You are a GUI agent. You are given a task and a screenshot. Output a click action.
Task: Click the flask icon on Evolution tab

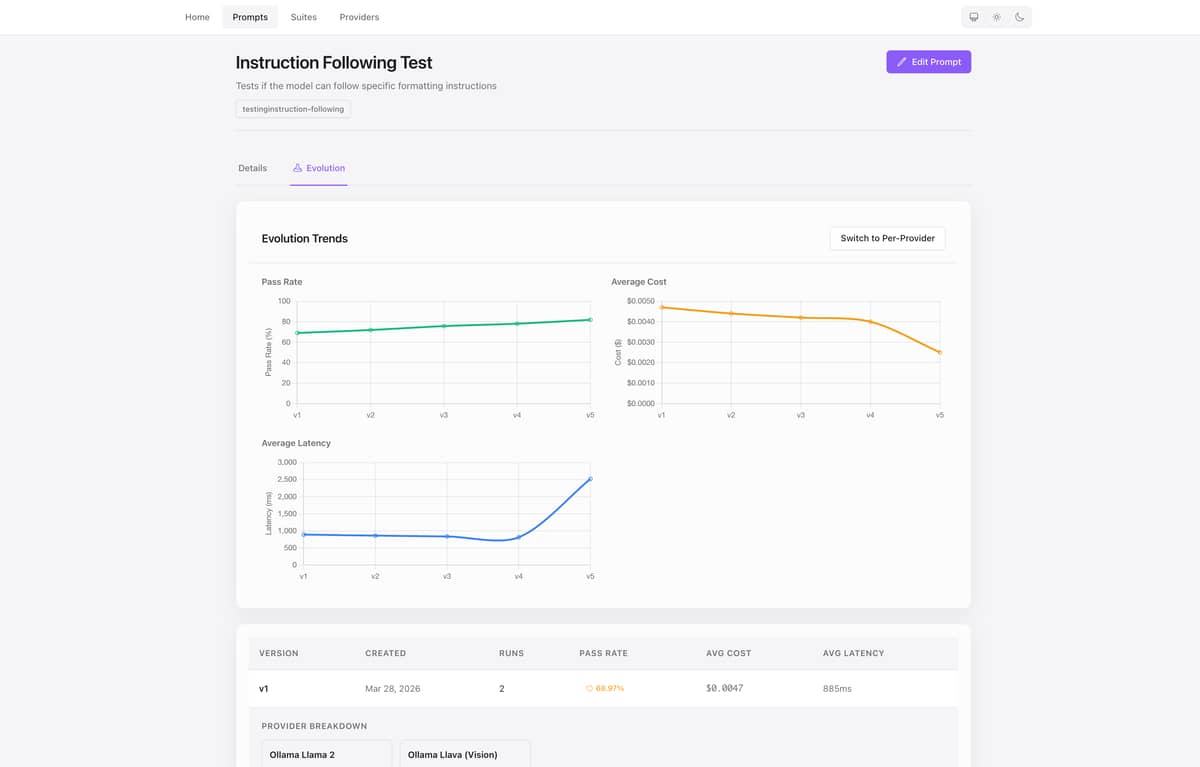[297, 168]
